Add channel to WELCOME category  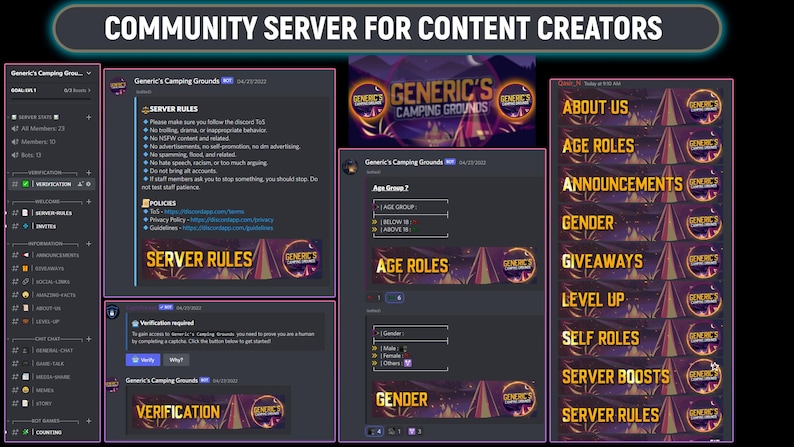[89, 201]
